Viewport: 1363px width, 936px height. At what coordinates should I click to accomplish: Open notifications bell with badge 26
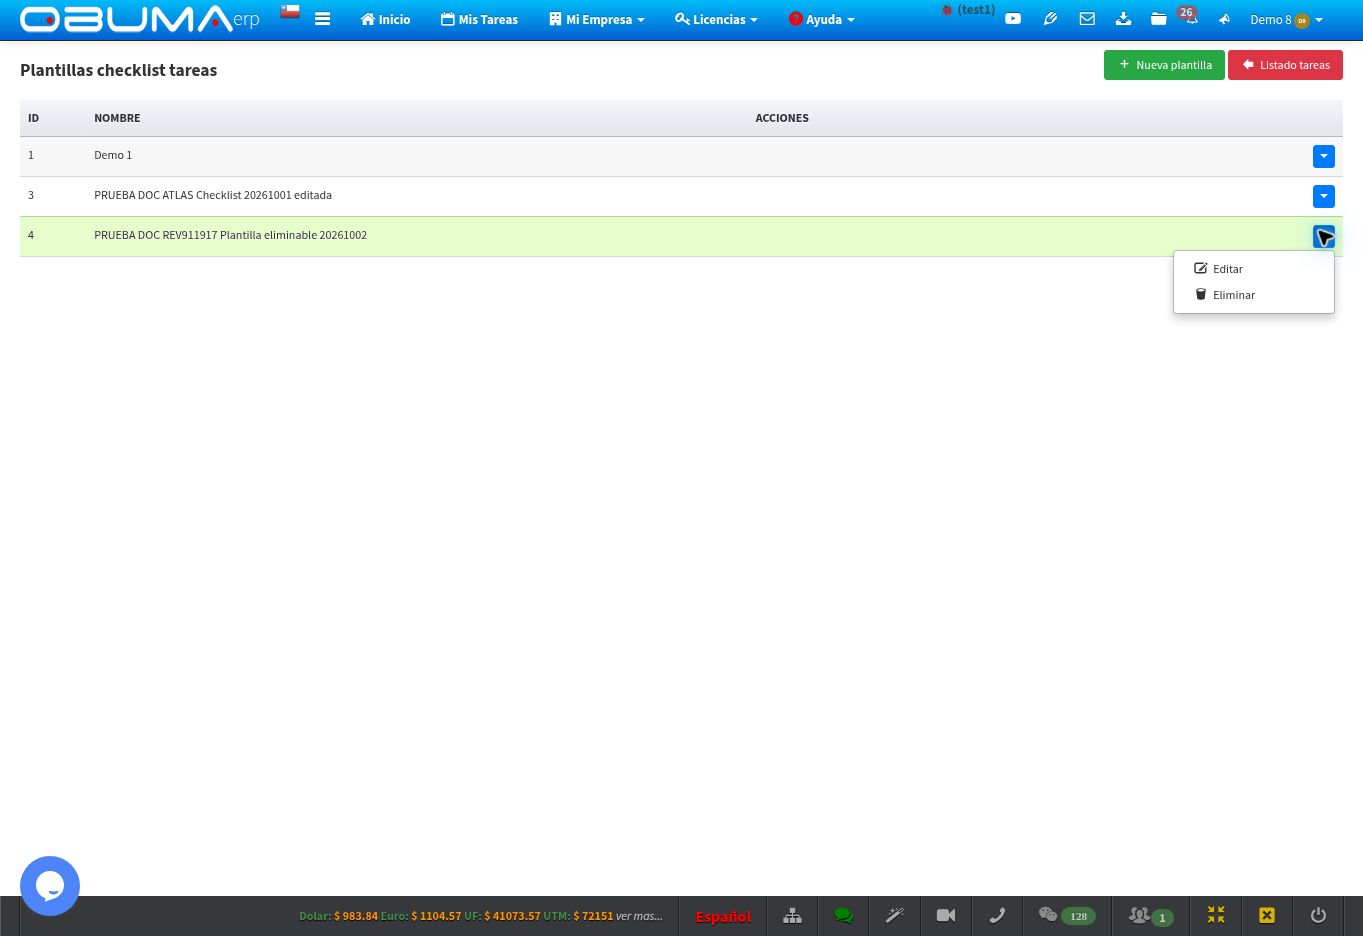[x=1189, y=17]
